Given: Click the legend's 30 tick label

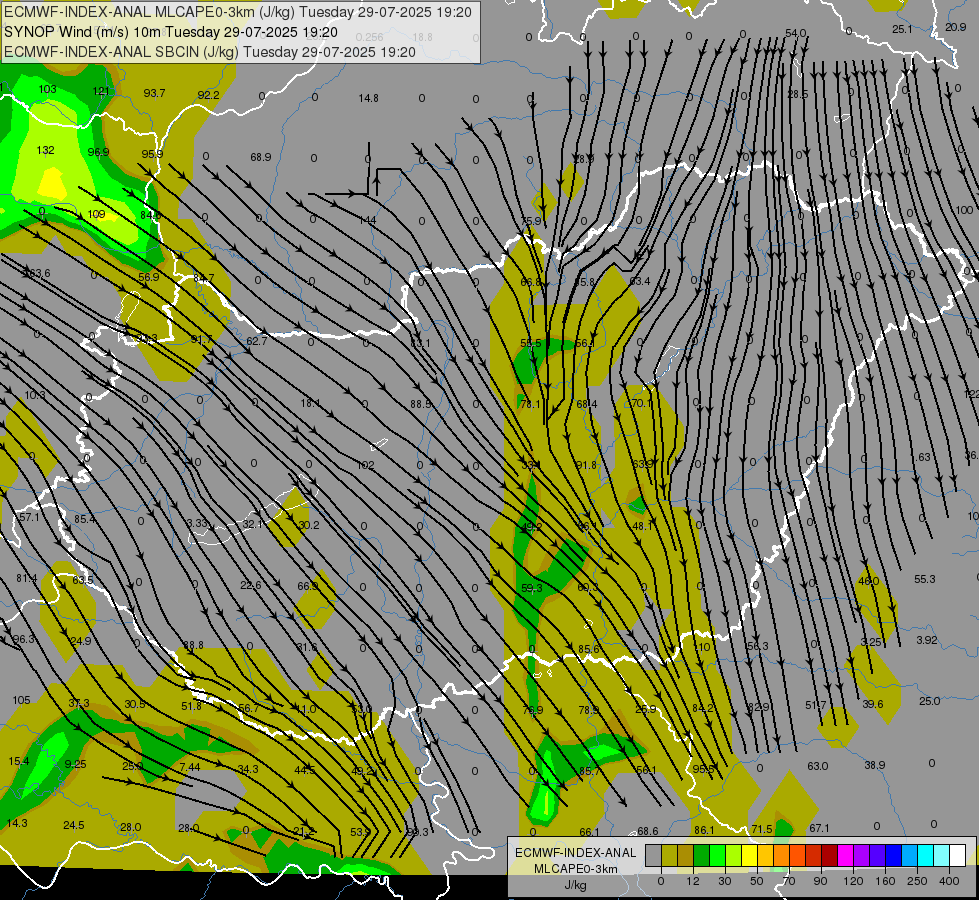Looking at the screenshot, I should 725,881.
